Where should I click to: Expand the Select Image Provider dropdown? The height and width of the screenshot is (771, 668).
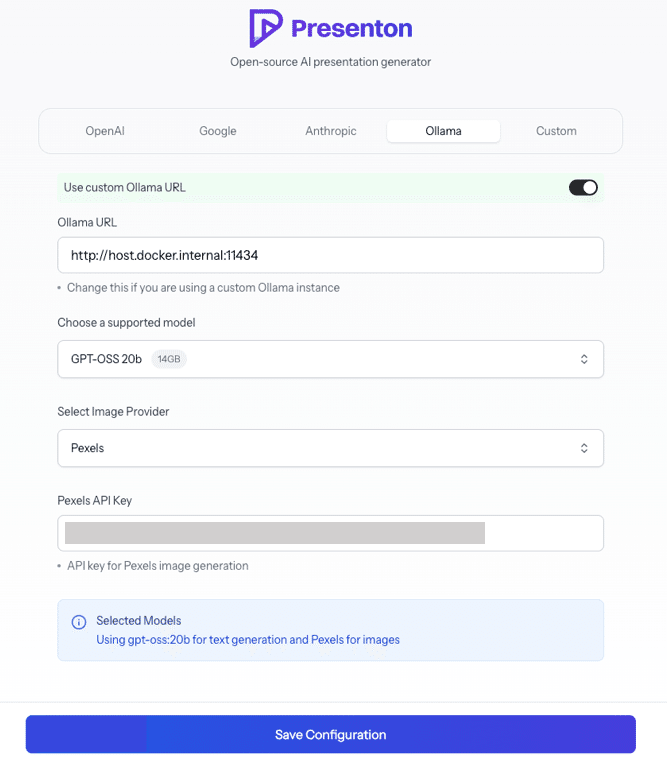click(x=330, y=448)
